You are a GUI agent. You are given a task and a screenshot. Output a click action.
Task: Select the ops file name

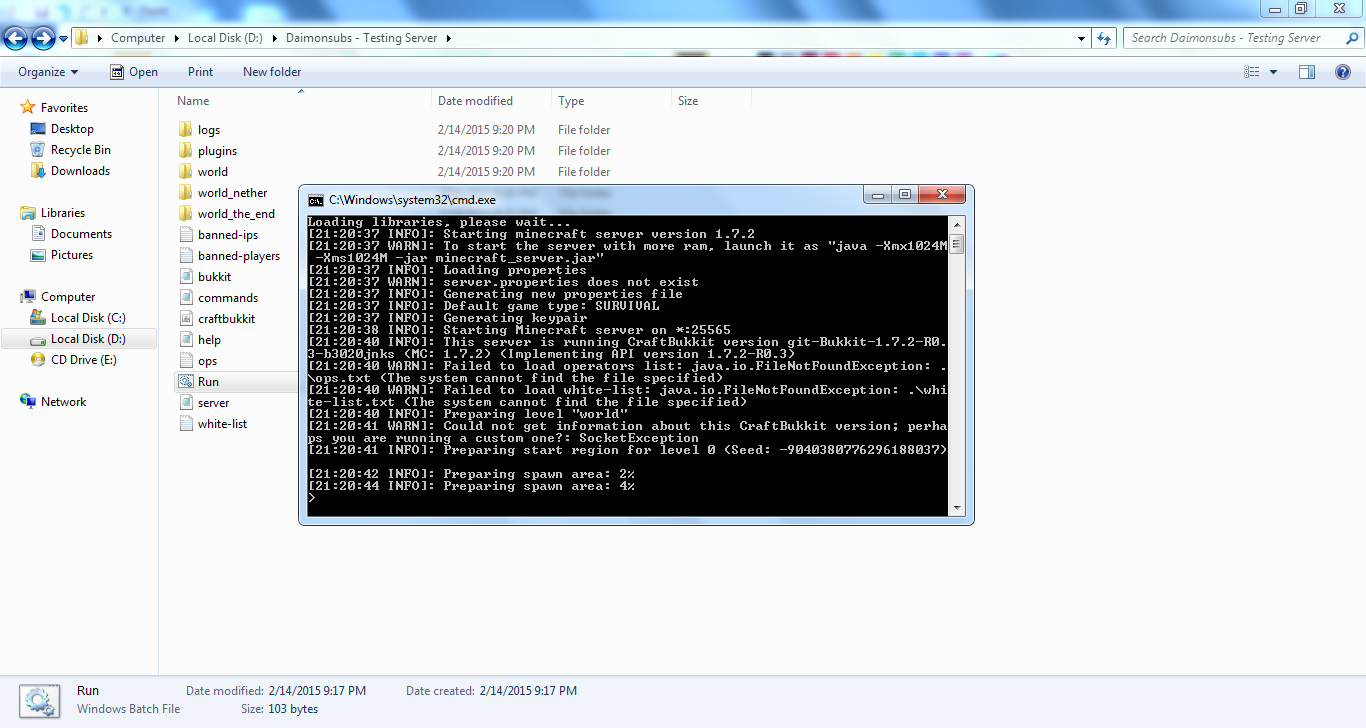point(207,361)
